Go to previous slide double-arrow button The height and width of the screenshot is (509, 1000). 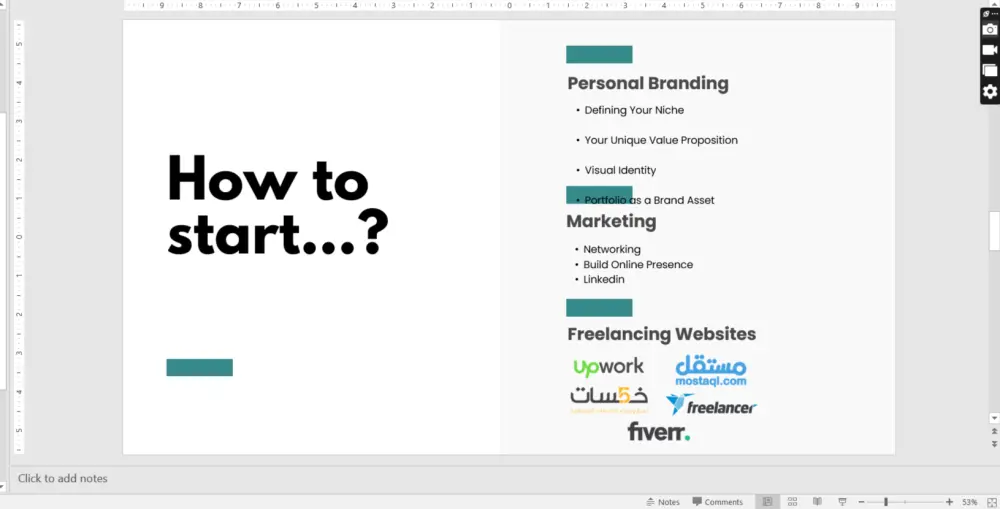click(994, 432)
